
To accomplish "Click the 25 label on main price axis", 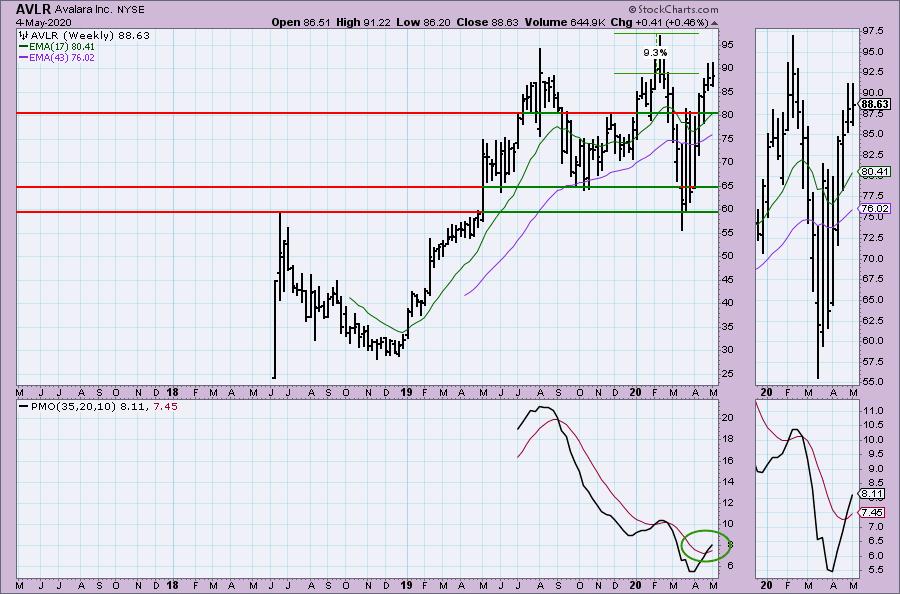I will pos(727,374).
